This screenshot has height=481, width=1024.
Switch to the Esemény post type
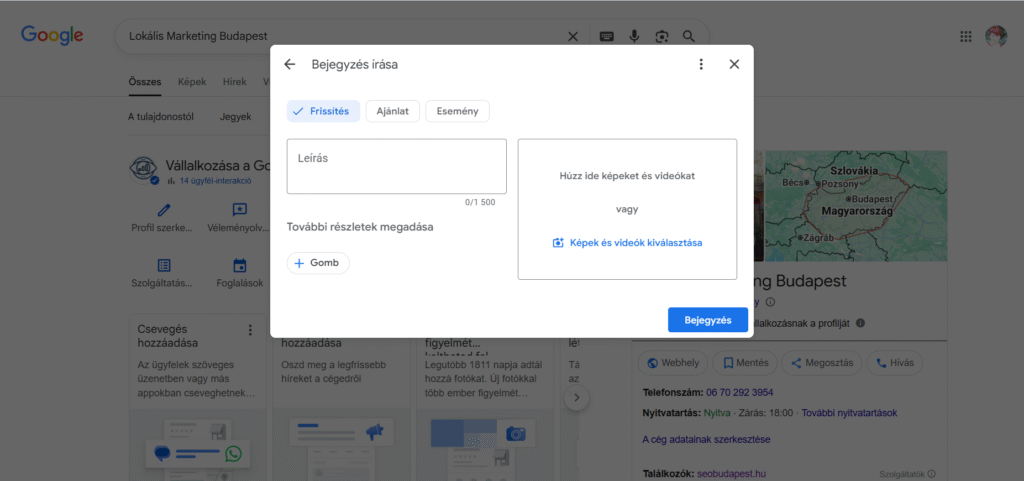click(x=457, y=111)
